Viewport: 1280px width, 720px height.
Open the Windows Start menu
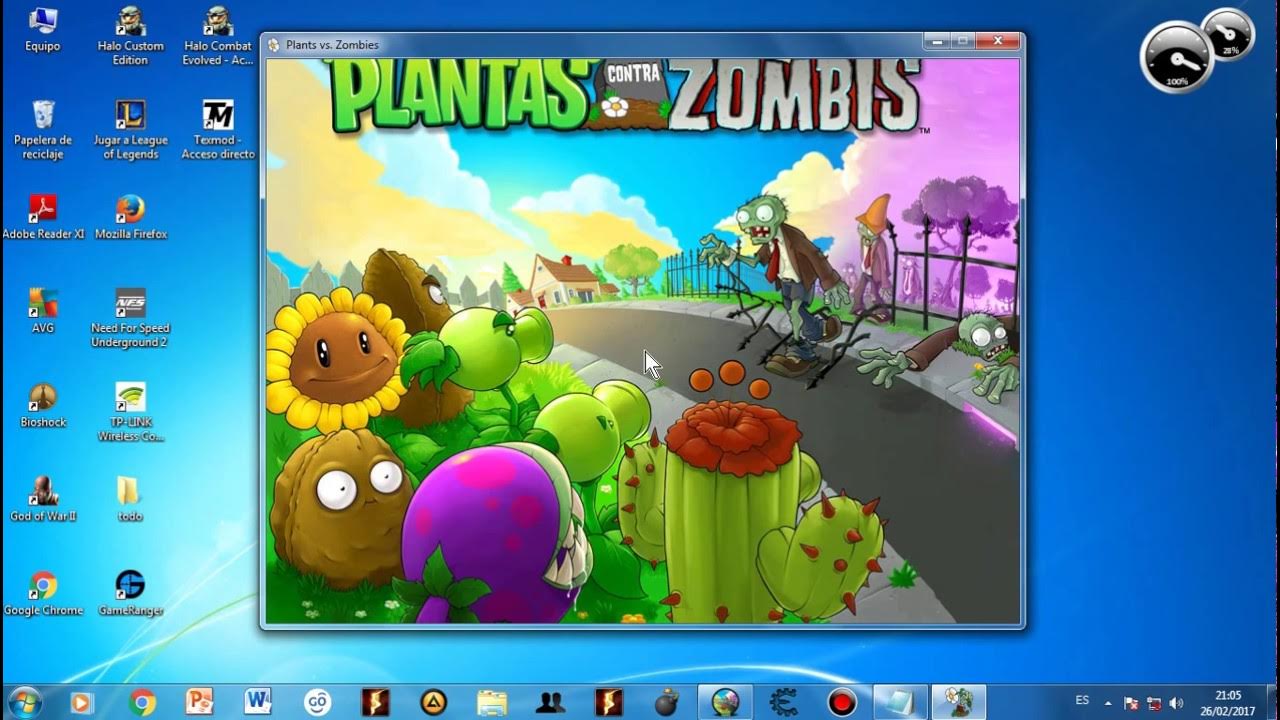click(24, 702)
